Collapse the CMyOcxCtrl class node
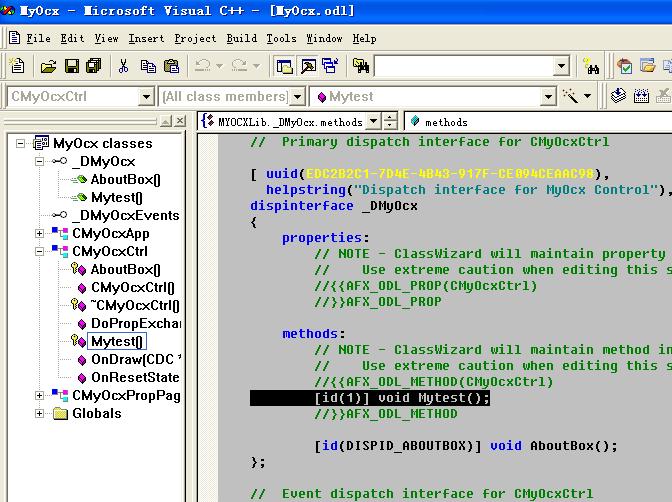672x502 pixels. click(x=39, y=251)
